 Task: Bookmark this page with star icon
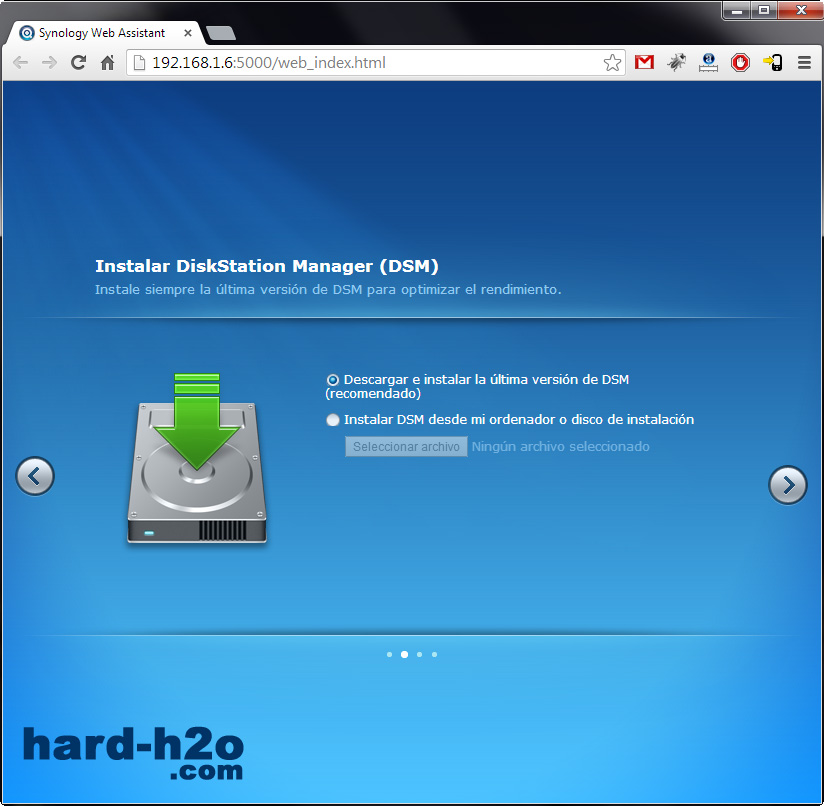[612, 63]
